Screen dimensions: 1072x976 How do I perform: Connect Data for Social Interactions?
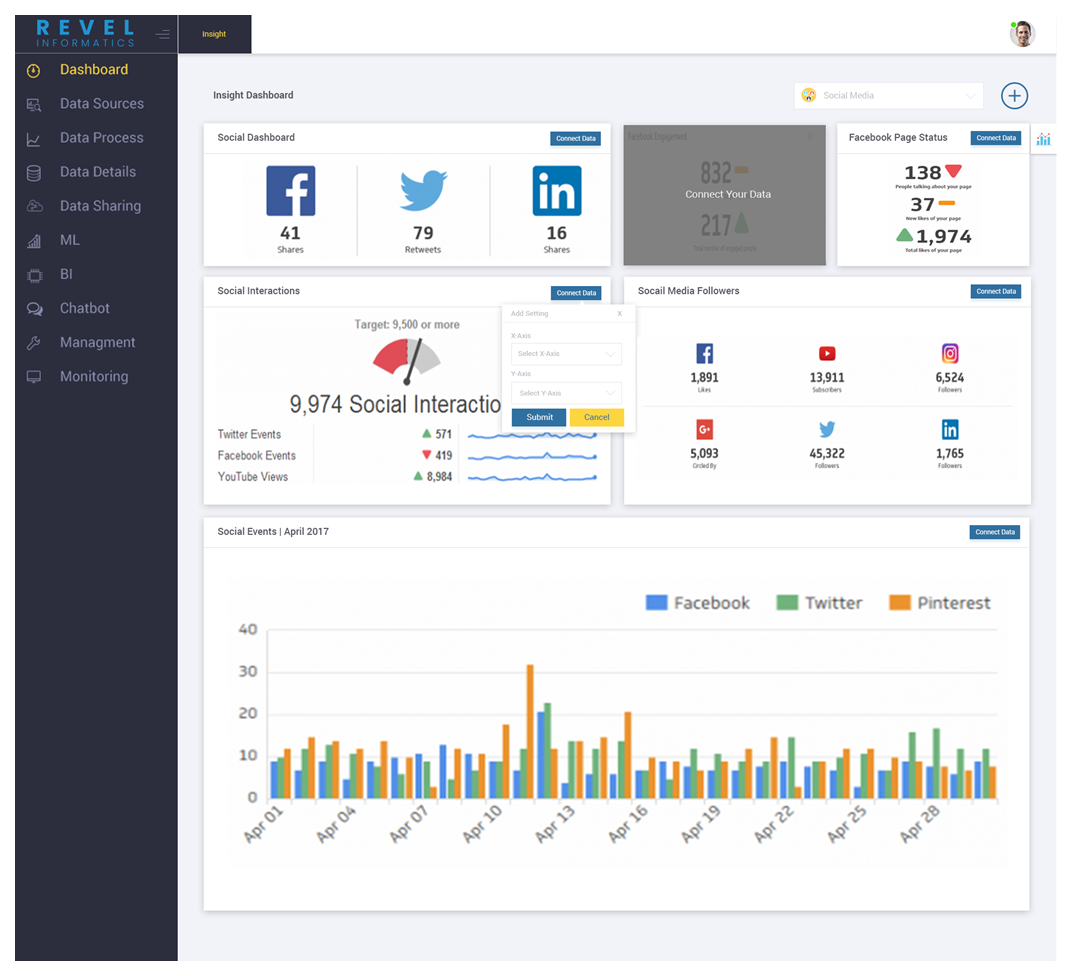(576, 293)
